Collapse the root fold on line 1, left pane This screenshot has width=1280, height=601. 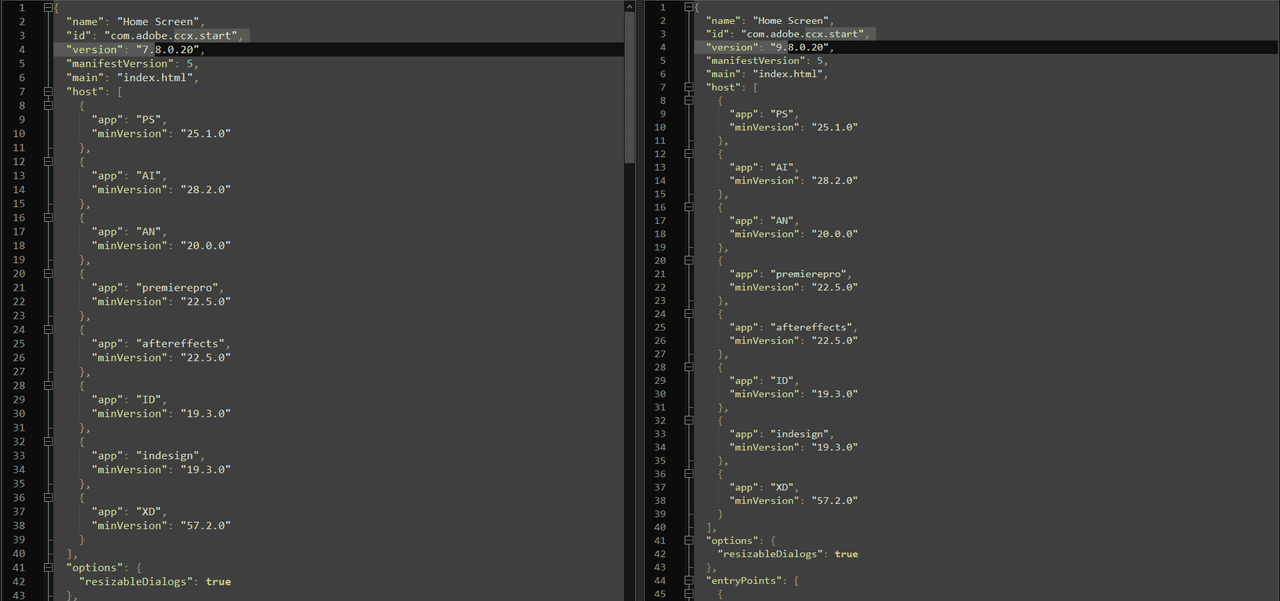click(x=48, y=8)
